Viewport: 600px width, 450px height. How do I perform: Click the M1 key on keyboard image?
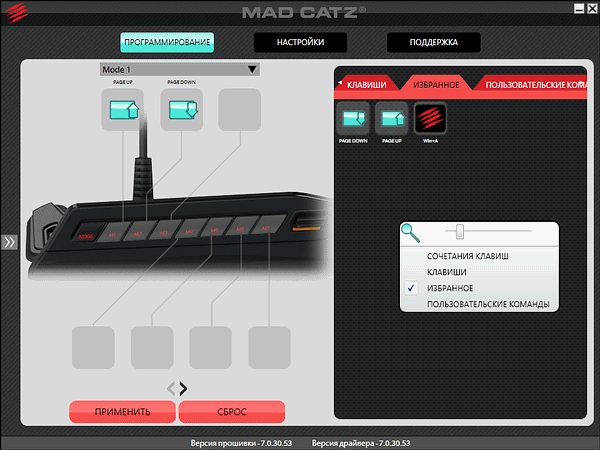114,232
